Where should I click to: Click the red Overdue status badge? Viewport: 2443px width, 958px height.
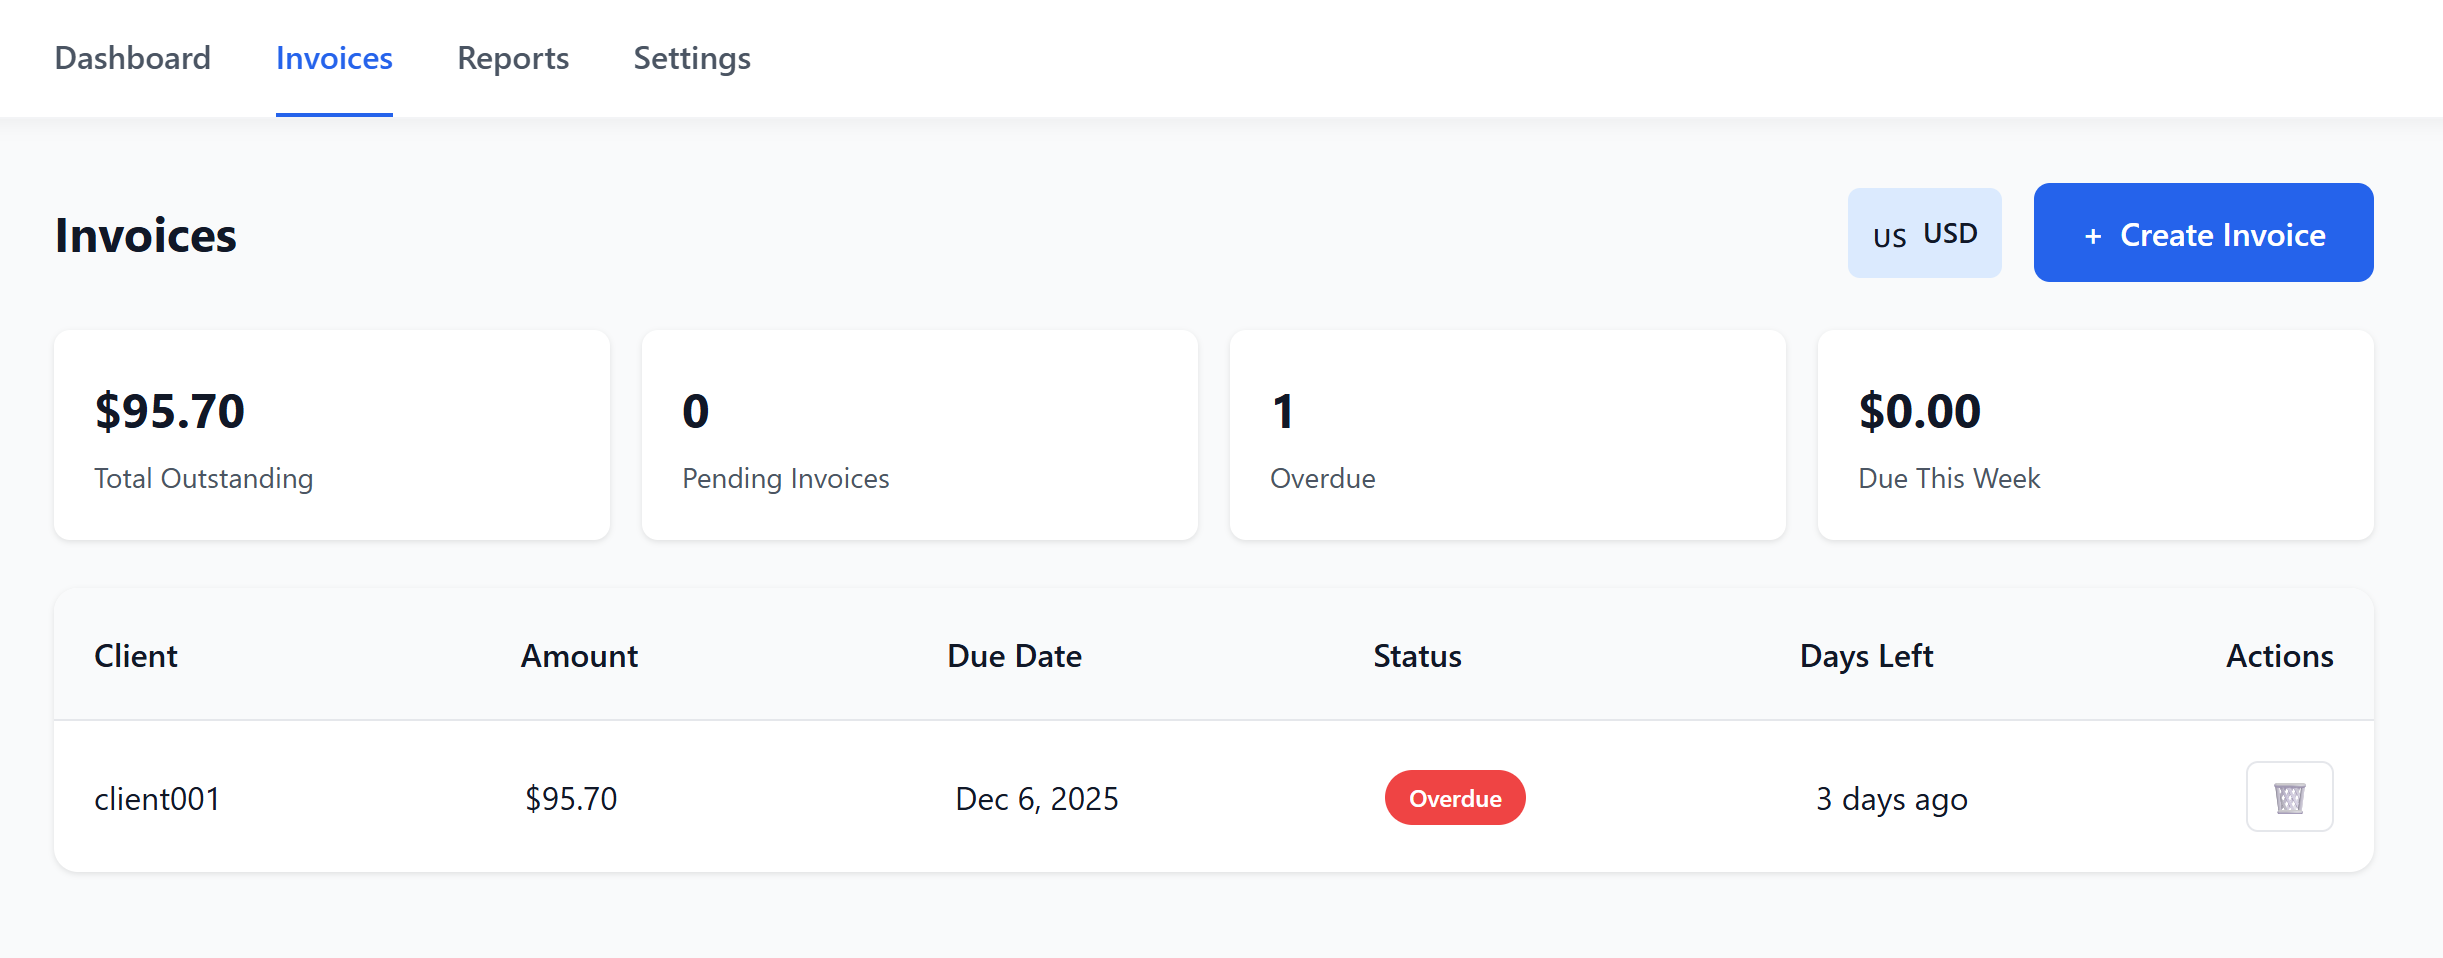tap(1455, 798)
